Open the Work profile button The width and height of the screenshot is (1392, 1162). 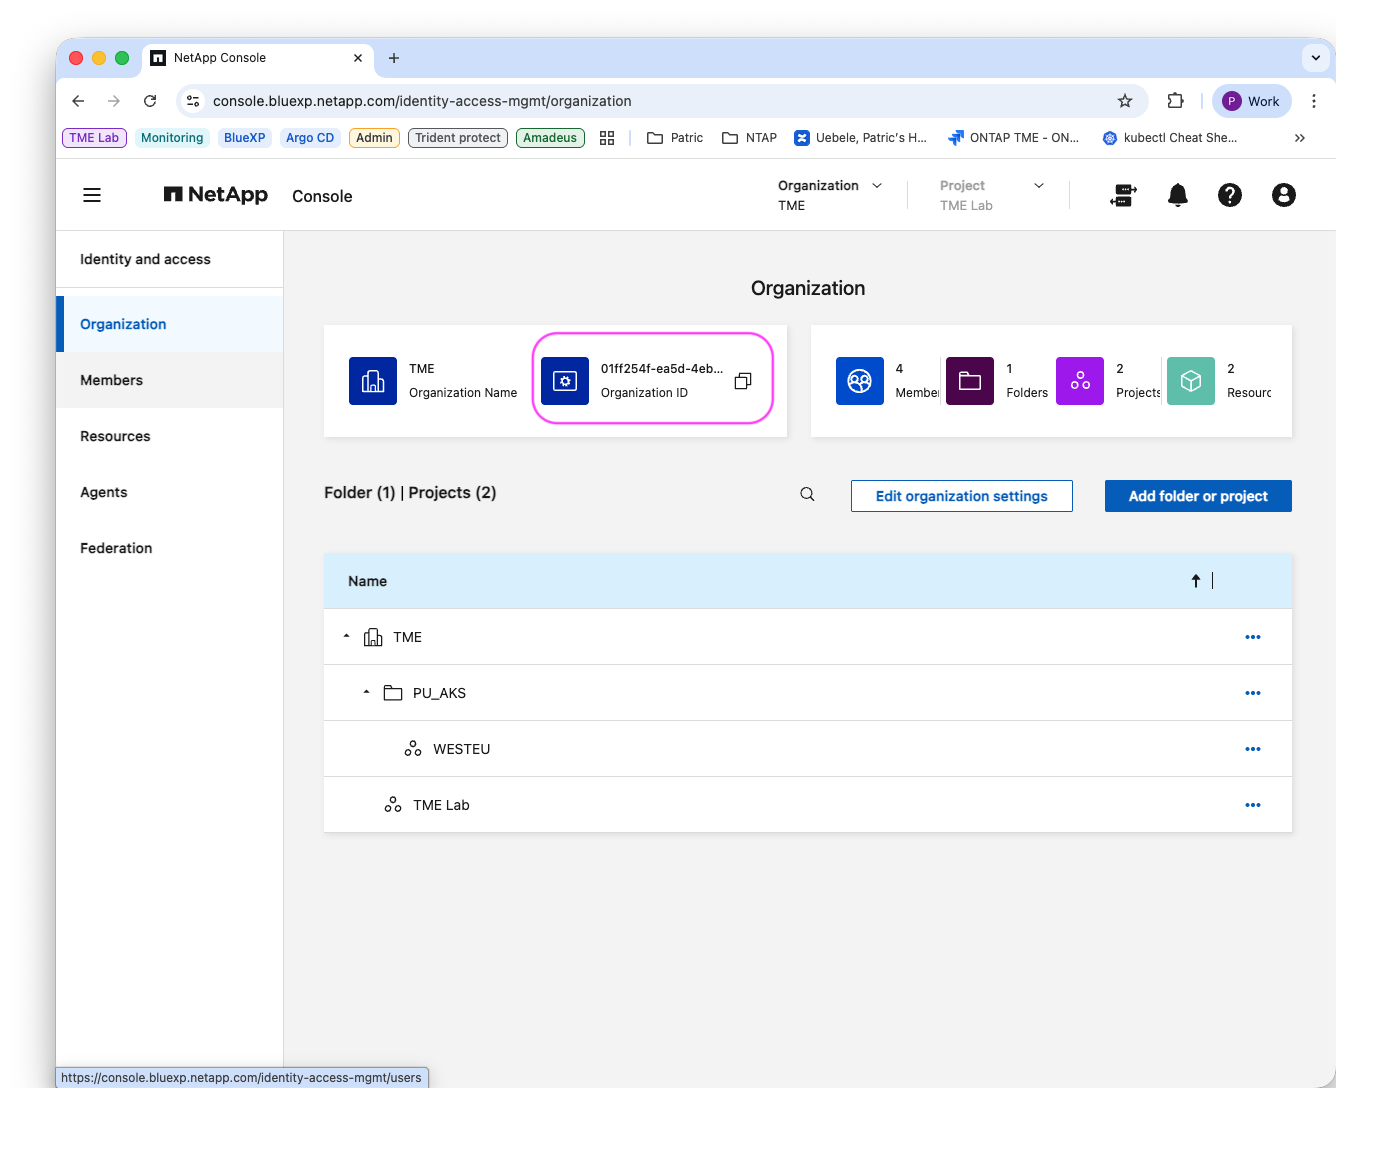(1252, 101)
